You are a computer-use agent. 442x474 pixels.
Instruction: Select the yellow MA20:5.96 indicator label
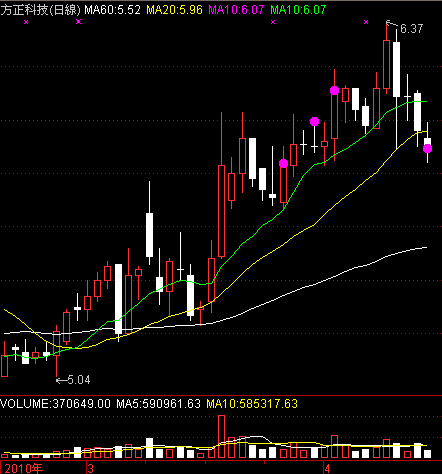click(174, 10)
